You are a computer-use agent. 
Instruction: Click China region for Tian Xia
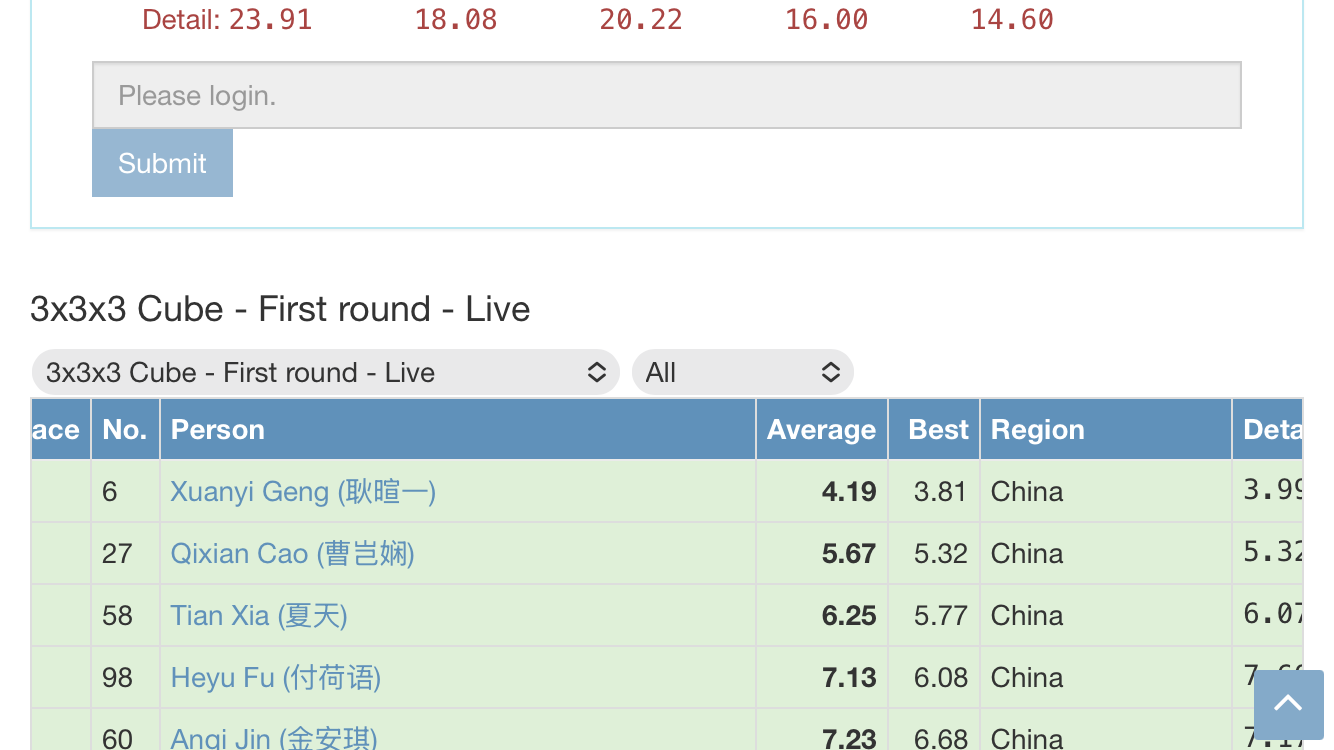tap(1027, 616)
